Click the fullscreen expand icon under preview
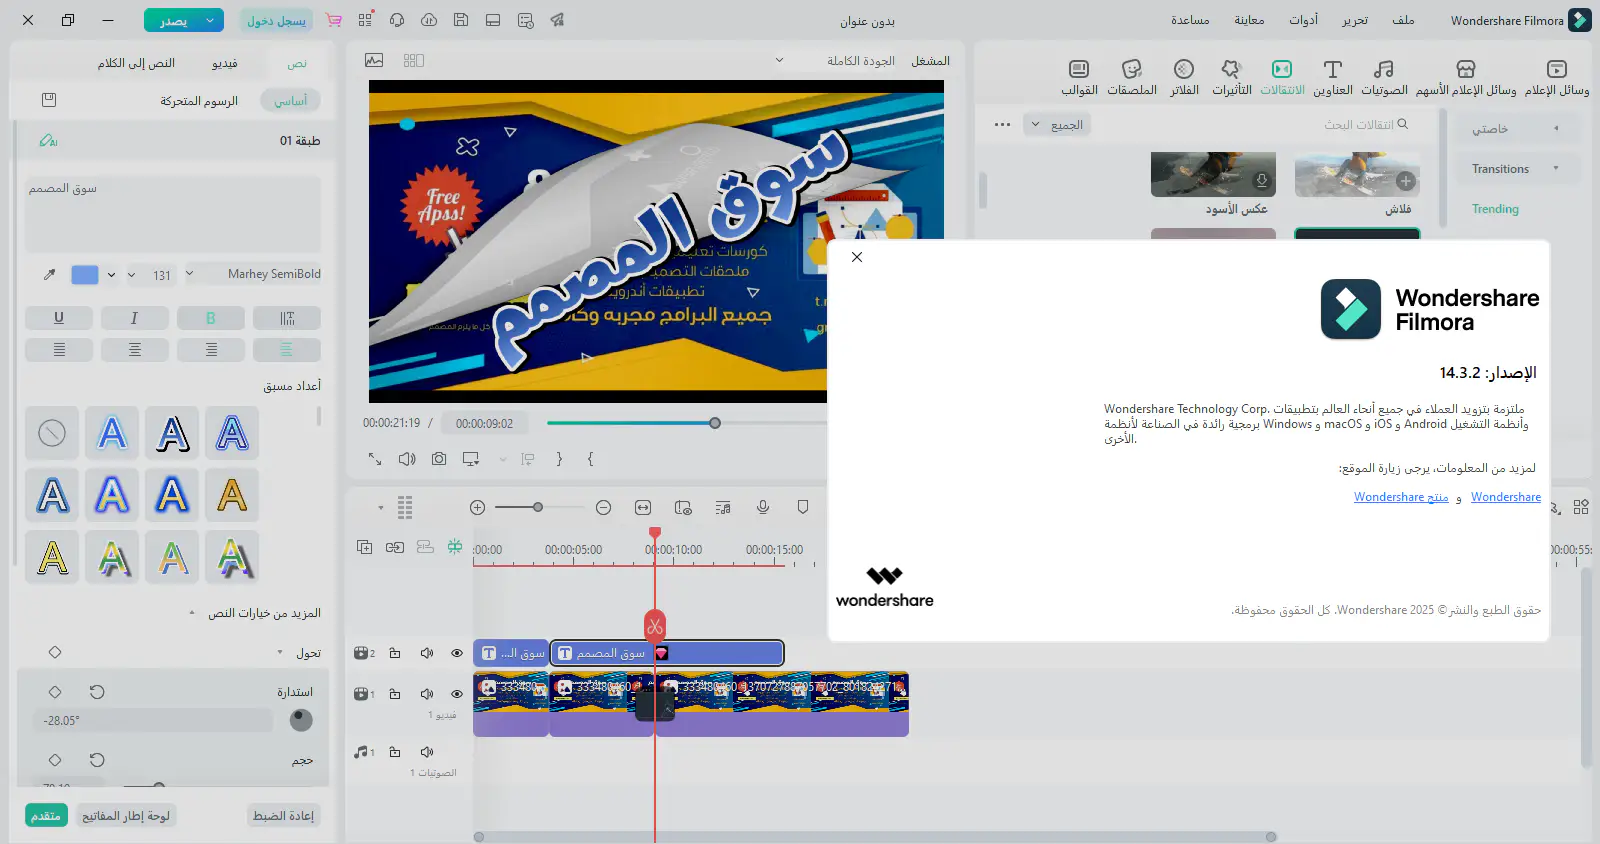1600x844 pixels. tap(375, 459)
